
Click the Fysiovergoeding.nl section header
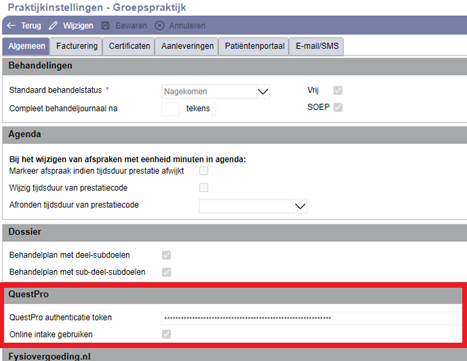click(x=235, y=355)
